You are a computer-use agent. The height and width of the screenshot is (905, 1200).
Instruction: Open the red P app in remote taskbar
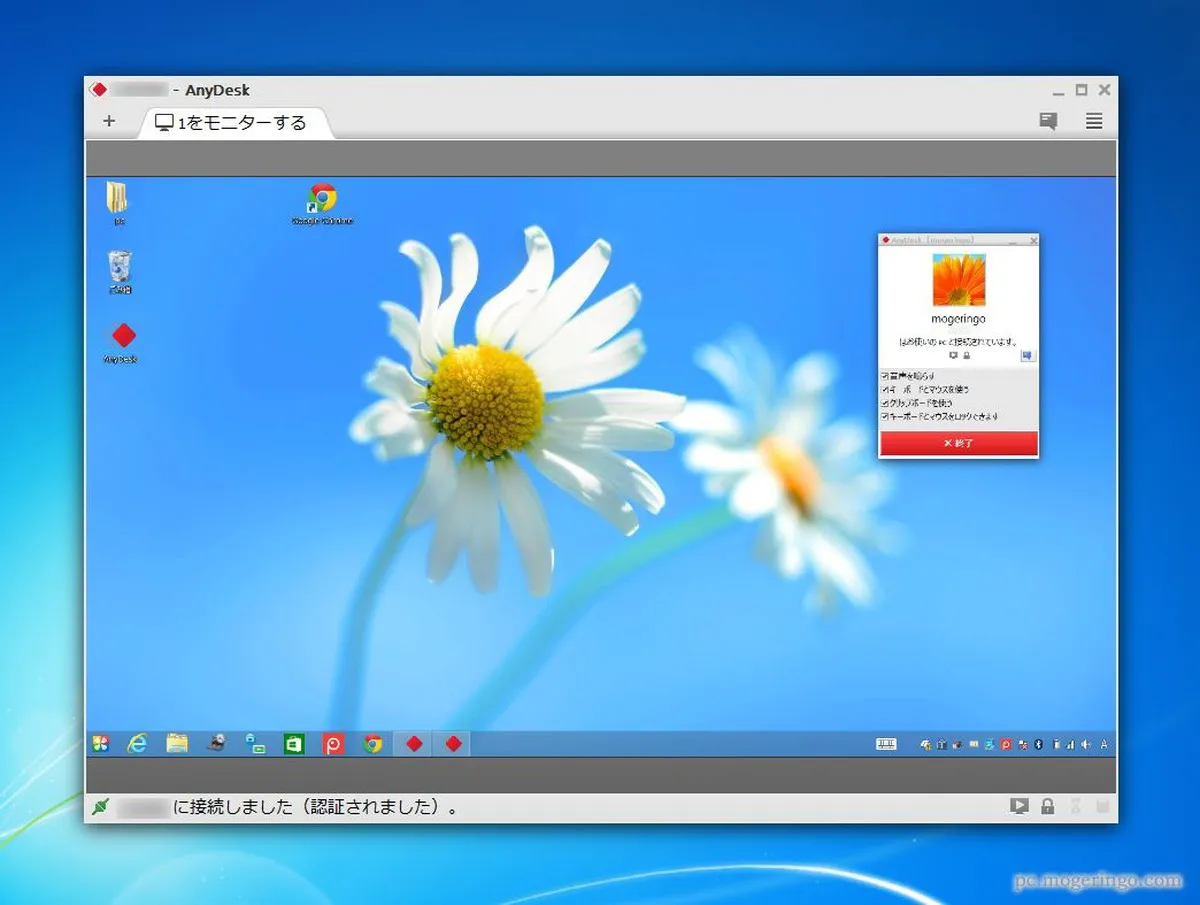[x=333, y=744]
